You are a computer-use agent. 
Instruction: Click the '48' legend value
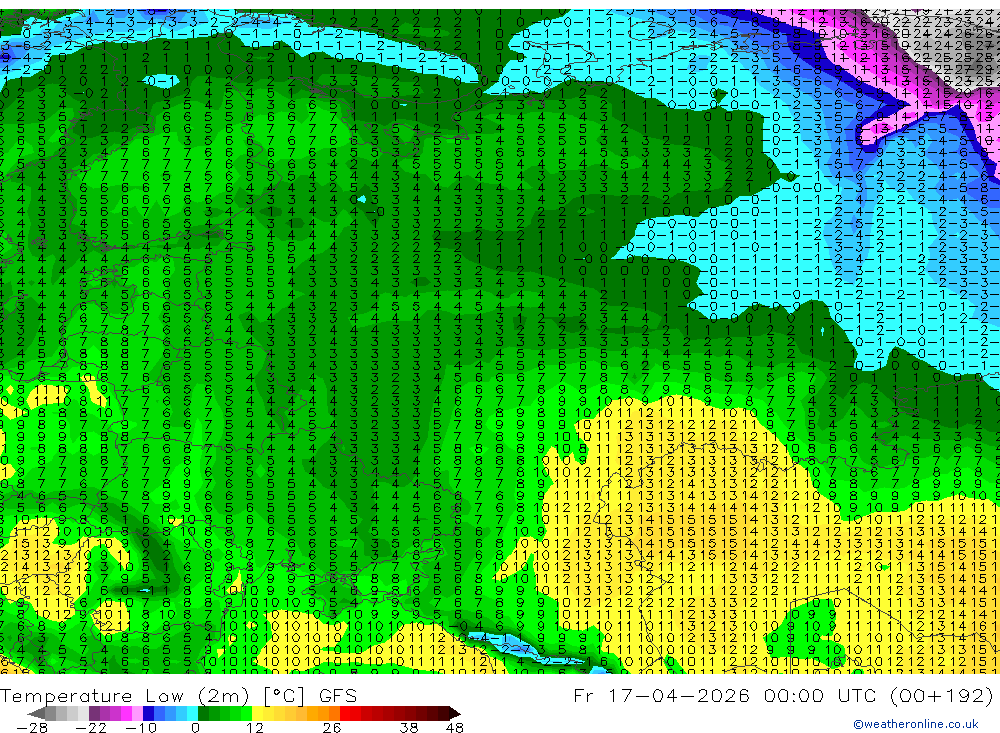tap(454, 728)
